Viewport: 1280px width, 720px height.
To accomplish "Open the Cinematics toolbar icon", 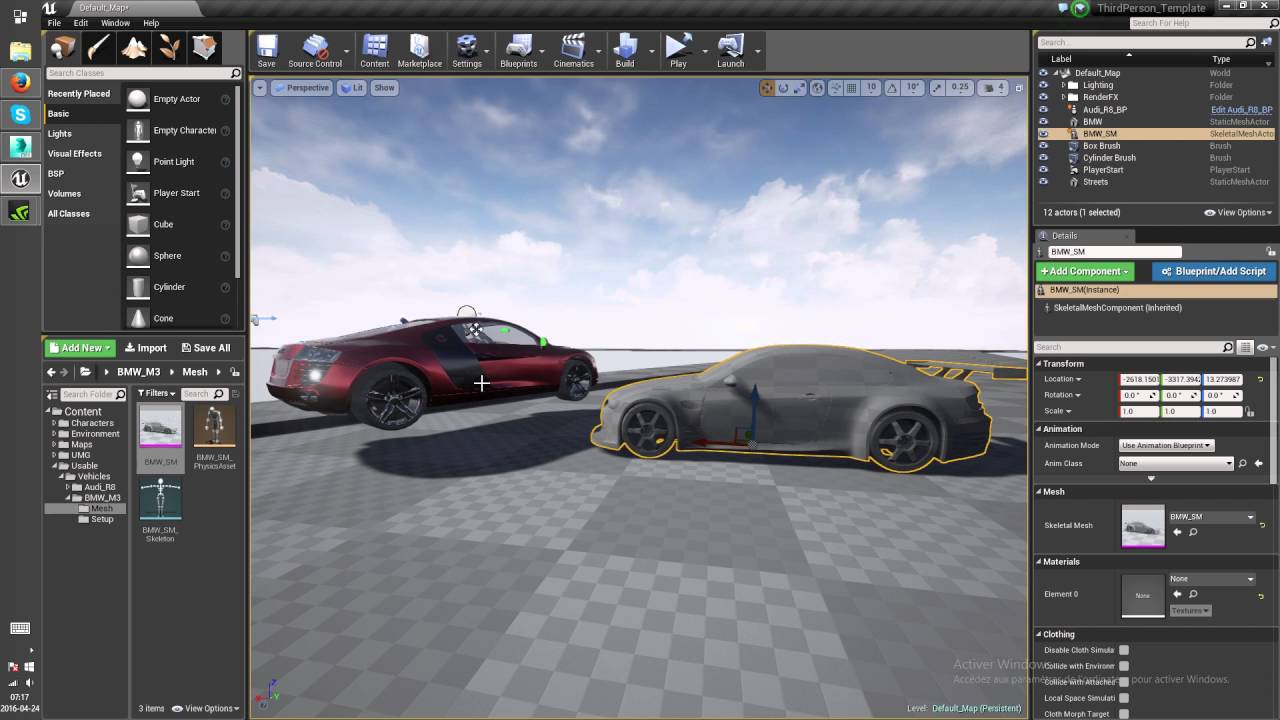I will [573, 51].
